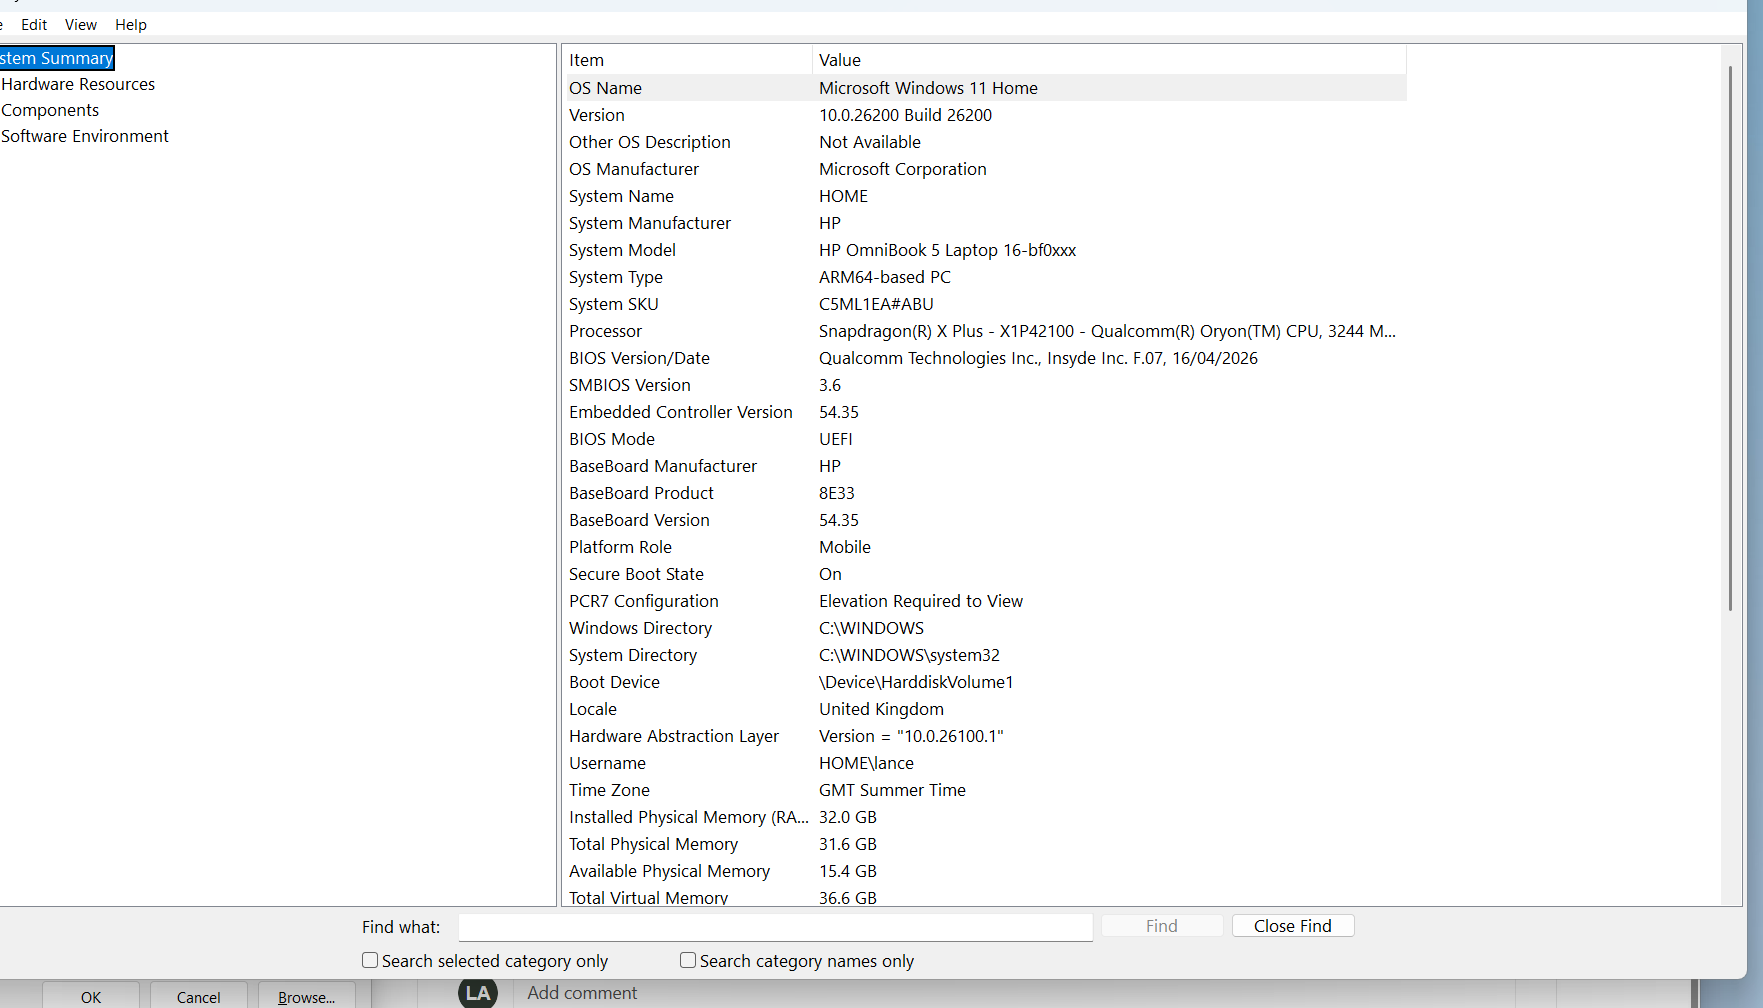Enable Search category names only checkbox
Image resolution: width=1763 pixels, height=1008 pixels.
coord(688,960)
